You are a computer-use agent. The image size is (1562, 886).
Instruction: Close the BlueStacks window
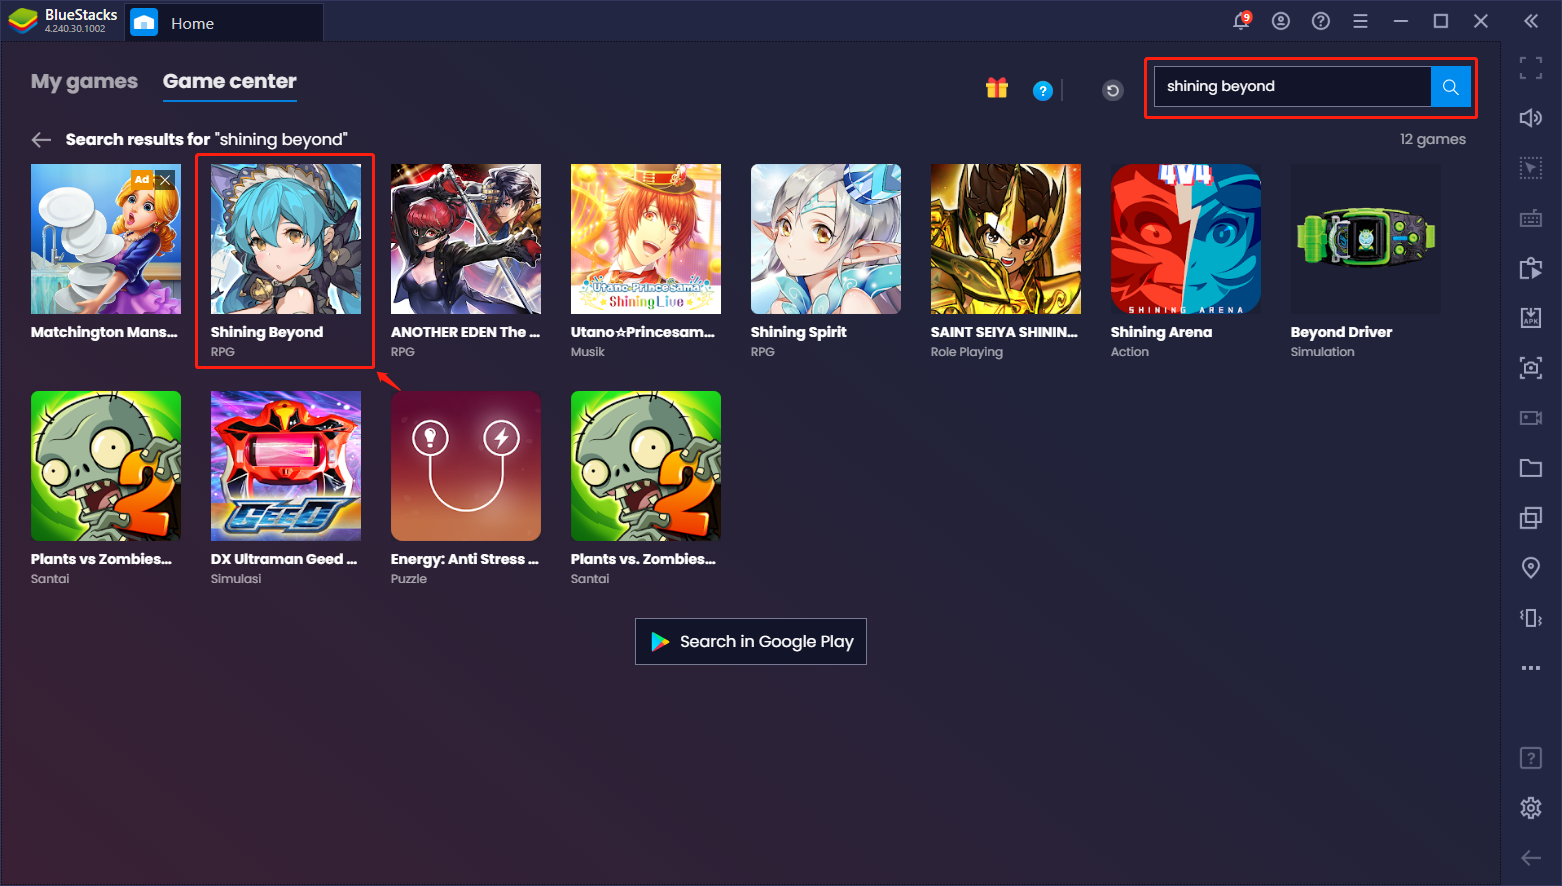pyautogui.click(x=1481, y=21)
